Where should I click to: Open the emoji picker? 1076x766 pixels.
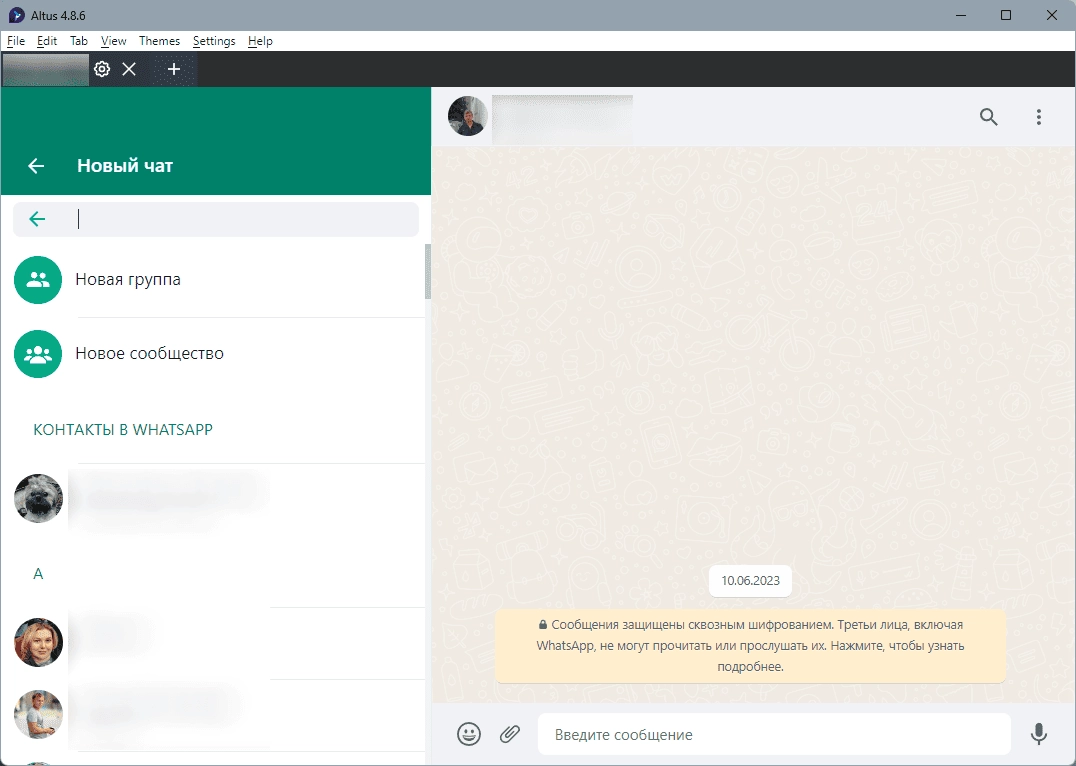[469, 734]
